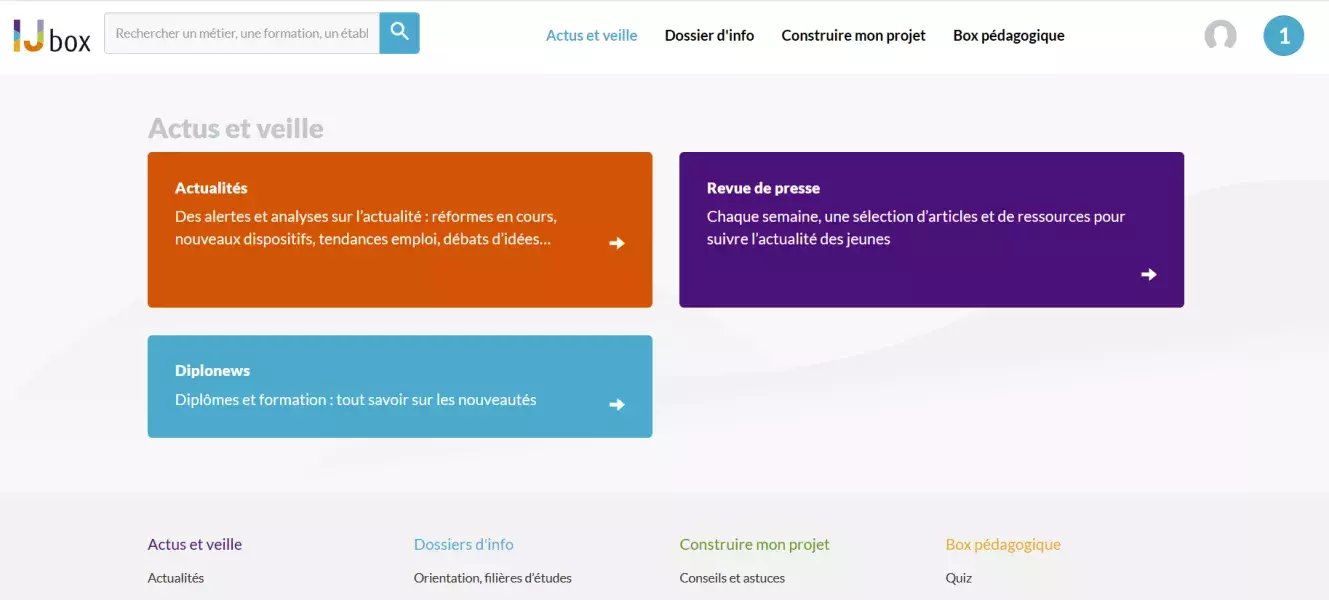Click the arrow on Revue de presse card
Image resolution: width=1329 pixels, height=600 pixels.
click(1149, 274)
